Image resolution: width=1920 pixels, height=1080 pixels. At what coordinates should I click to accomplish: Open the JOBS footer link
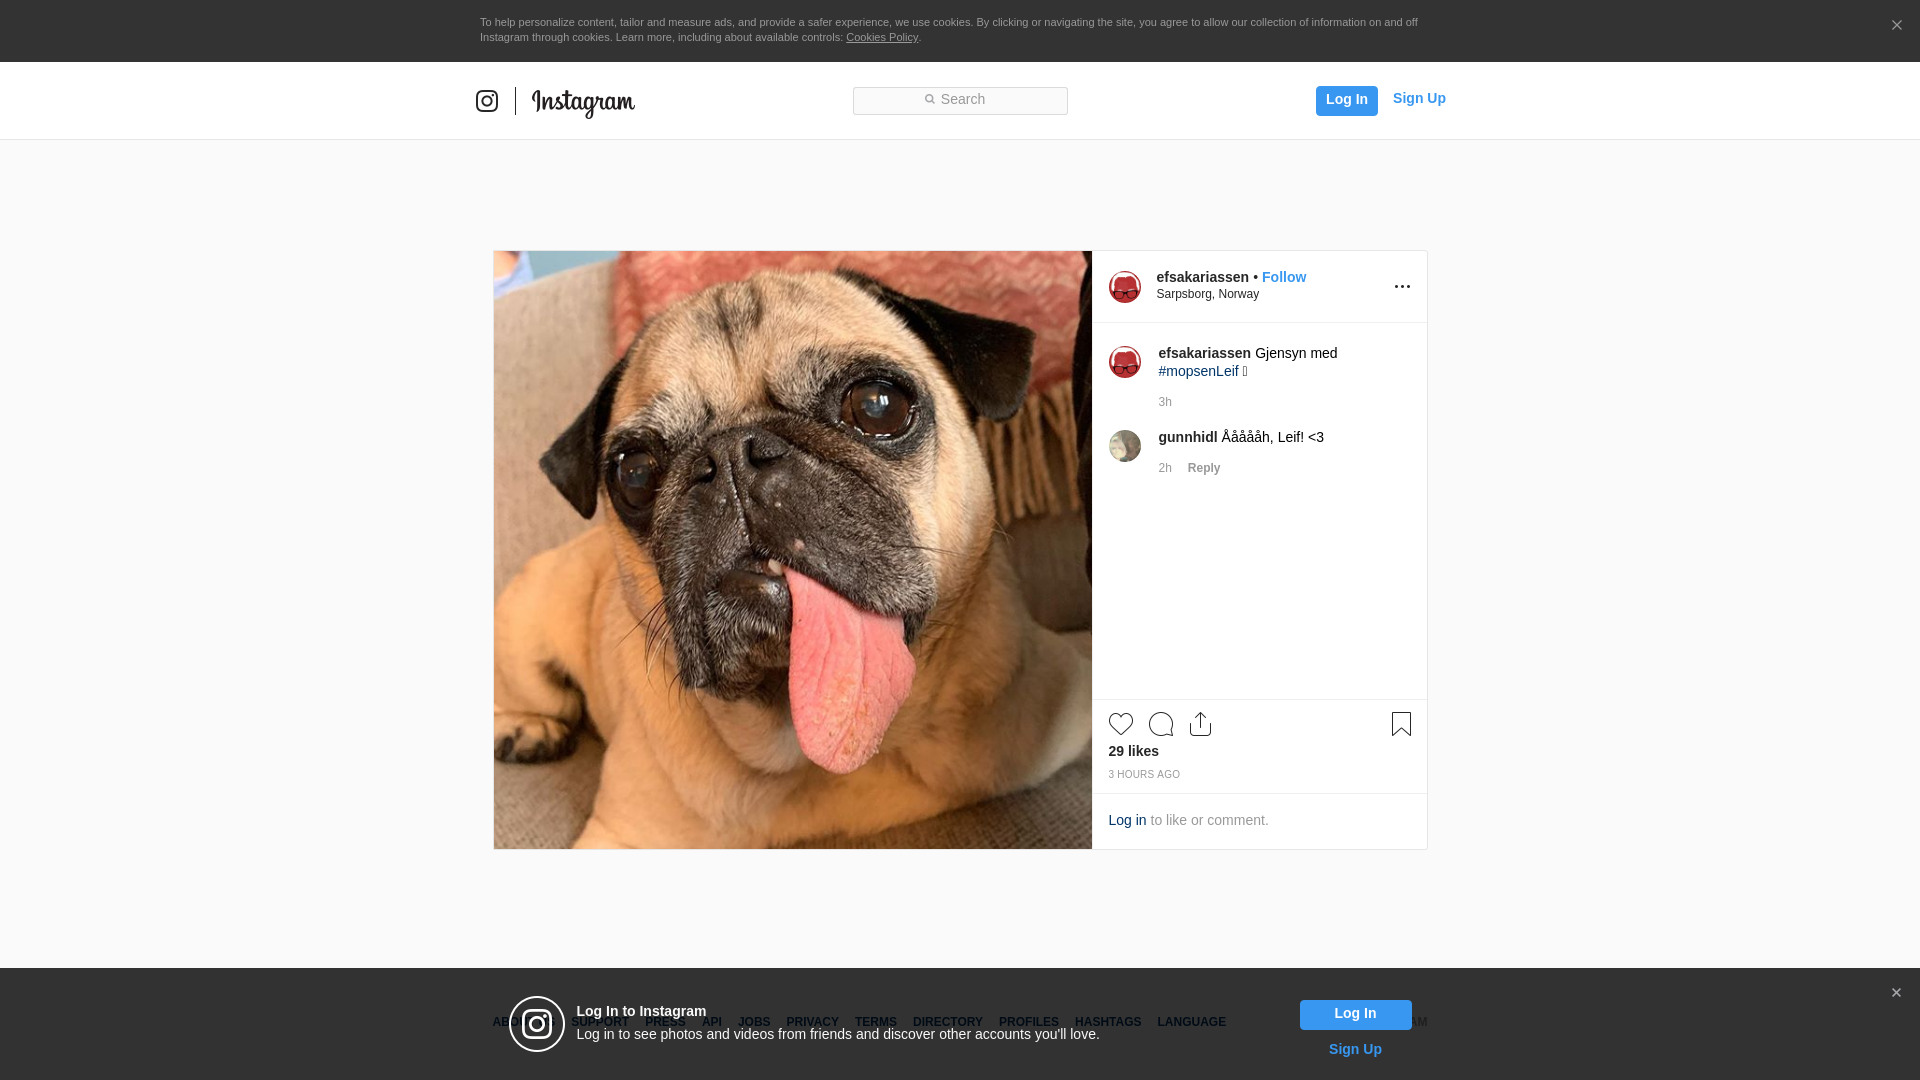click(754, 1022)
